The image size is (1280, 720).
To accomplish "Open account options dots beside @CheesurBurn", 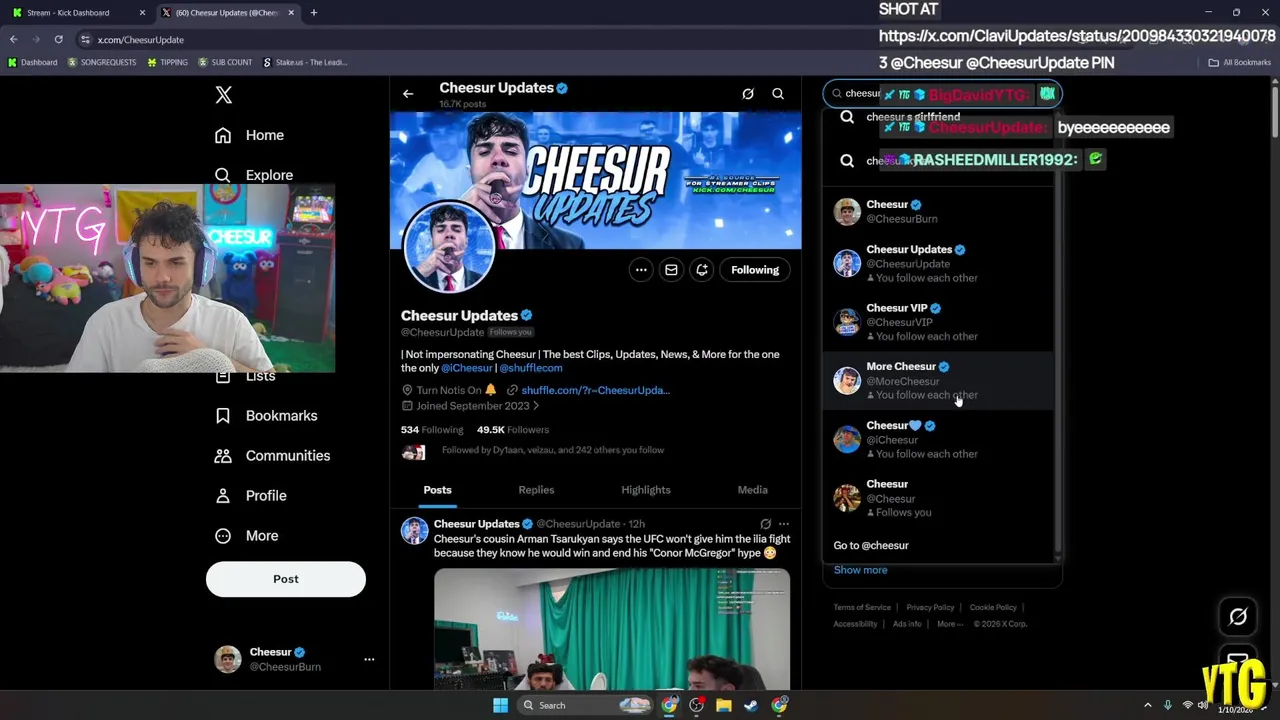I will tap(369, 659).
